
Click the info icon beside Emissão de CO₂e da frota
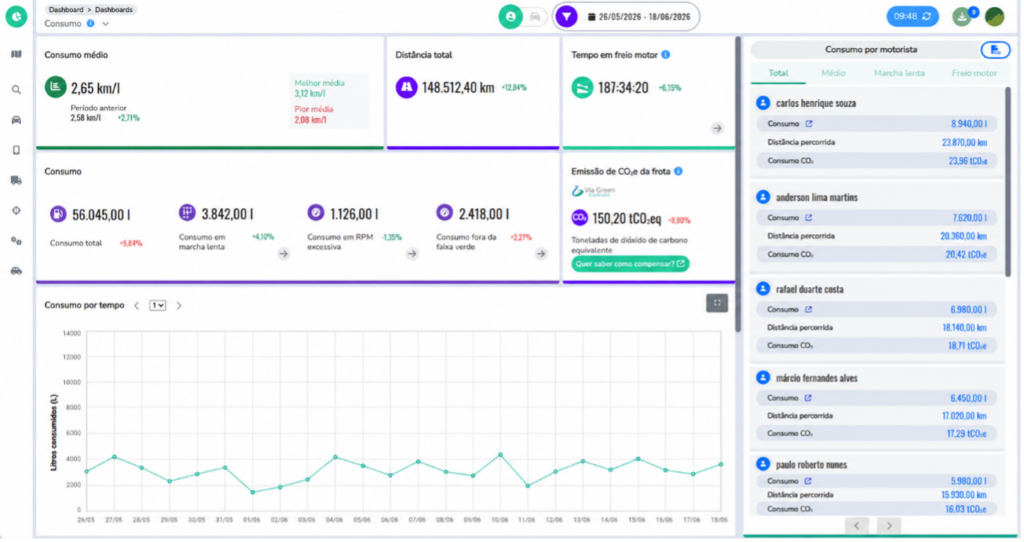click(x=679, y=171)
